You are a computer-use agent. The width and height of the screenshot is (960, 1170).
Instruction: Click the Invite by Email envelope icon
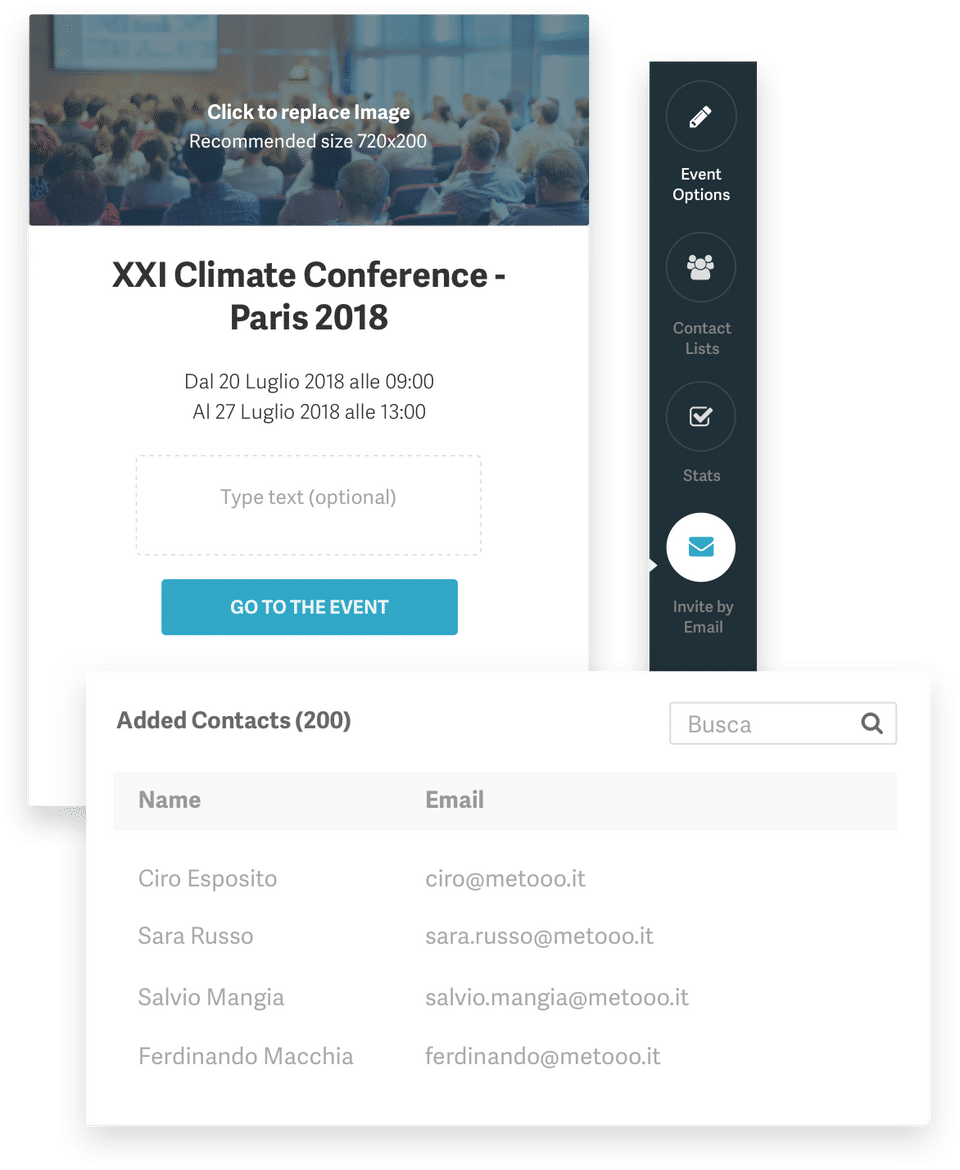pyautogui.click(x=701, y=548)
